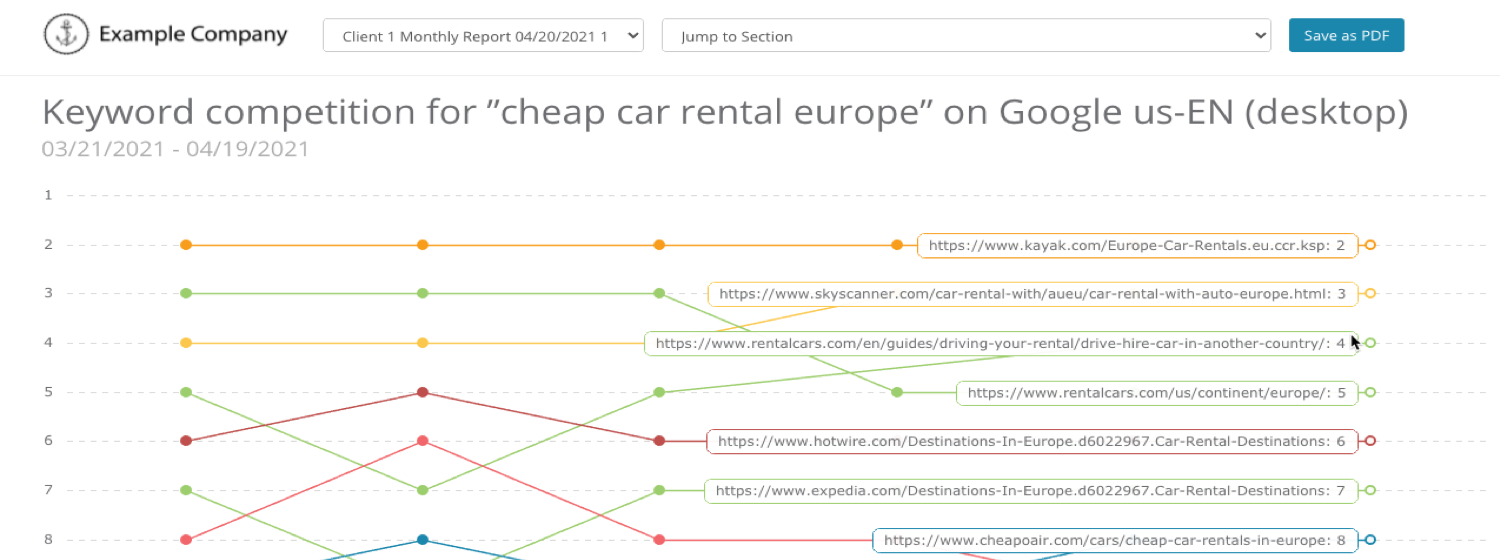Screen dimensions: 1500x560
Task: Select the skyscanner.com car-rental URL label
Action: point(1032,294)
